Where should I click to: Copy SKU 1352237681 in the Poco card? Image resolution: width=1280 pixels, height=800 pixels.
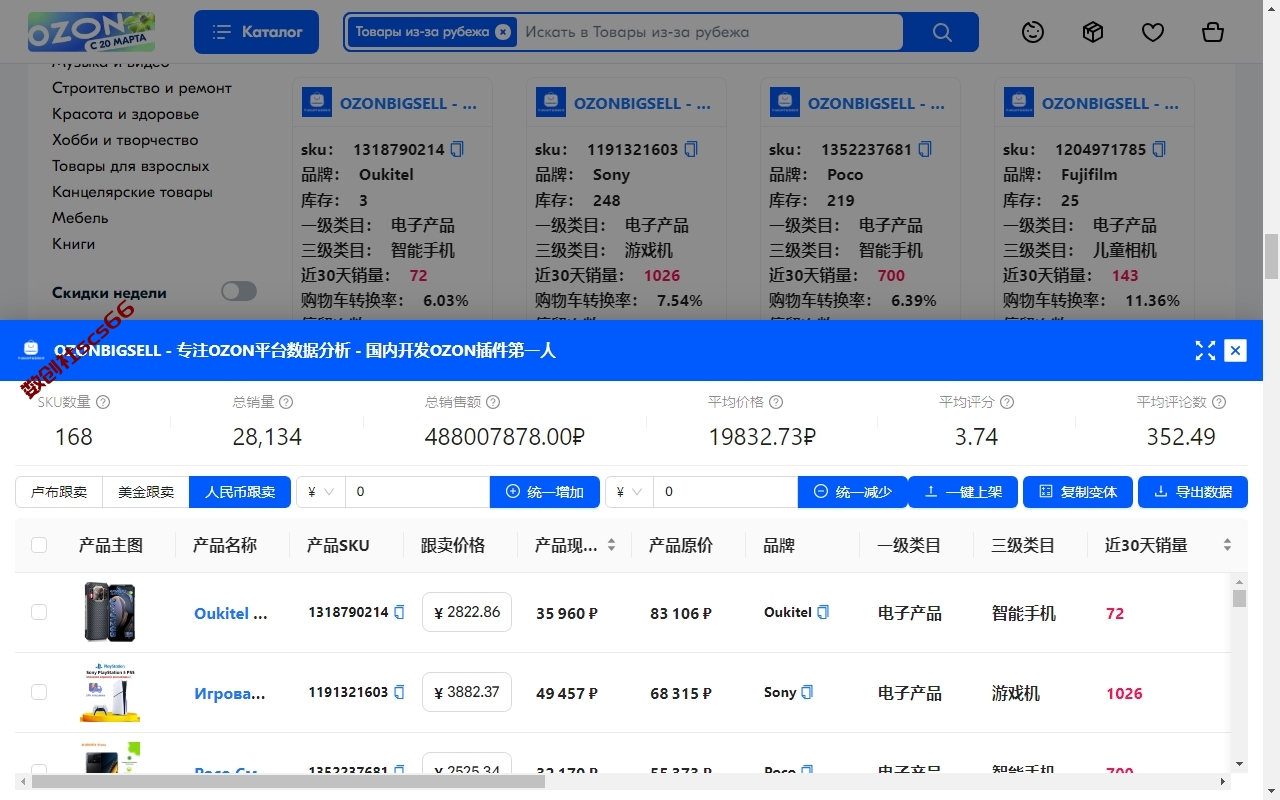point(925,149)
